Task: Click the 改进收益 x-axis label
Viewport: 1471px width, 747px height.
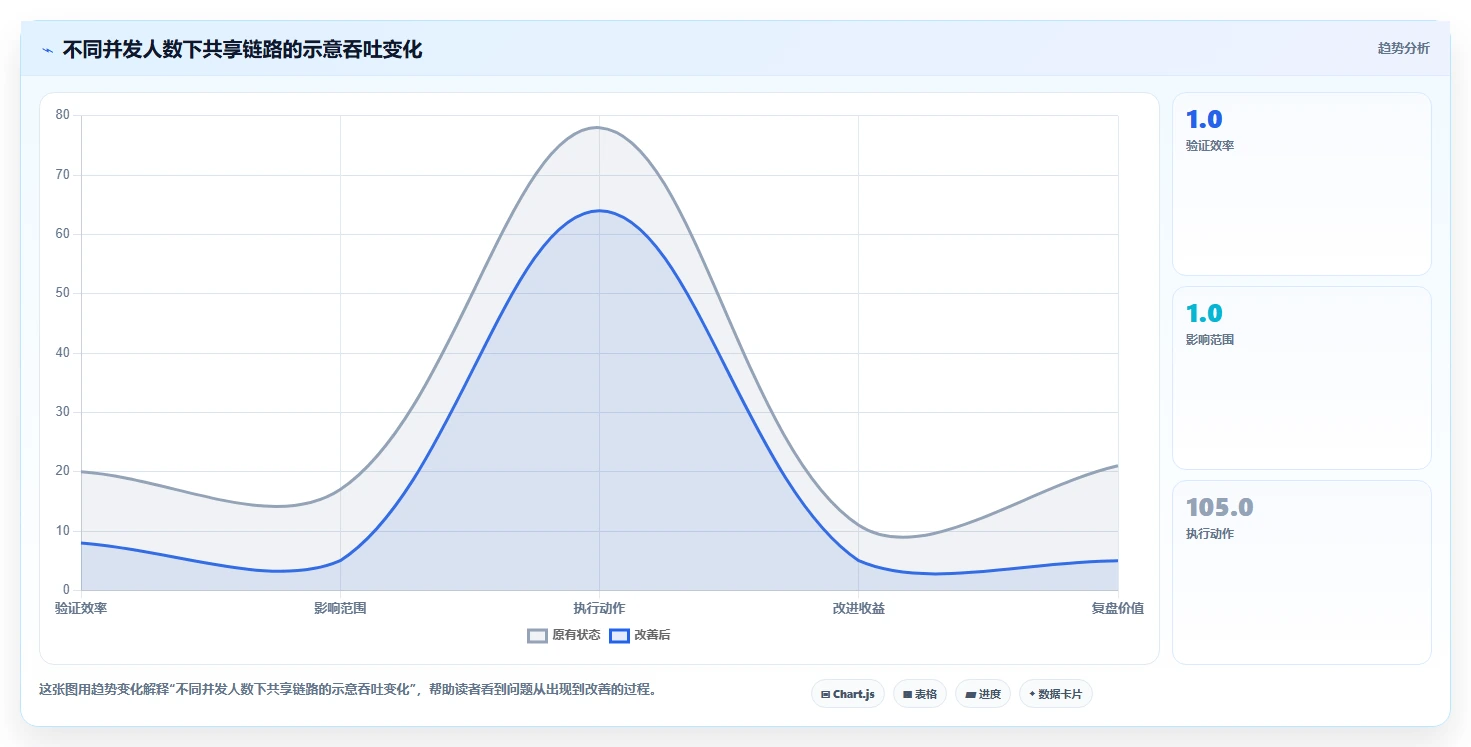Action: [x=858, y=608]
